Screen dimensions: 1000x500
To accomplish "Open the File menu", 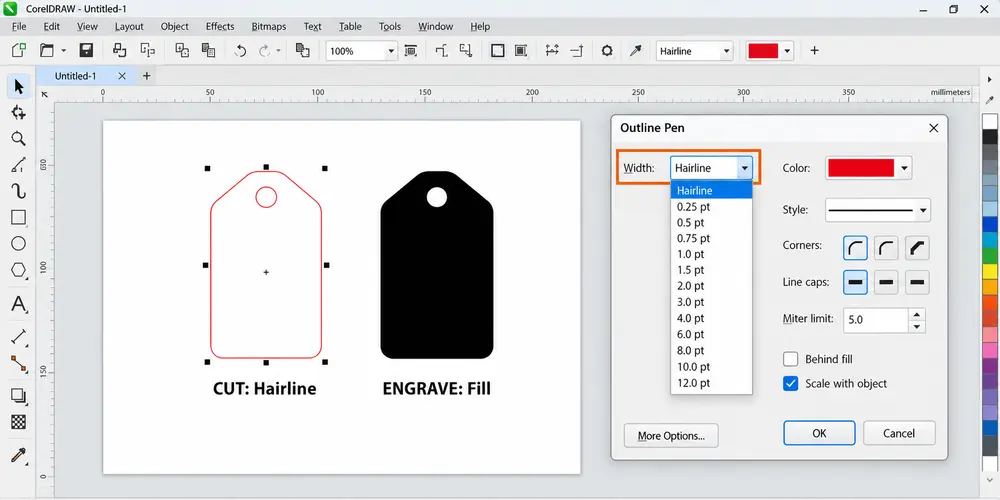I will click(19, 26).
